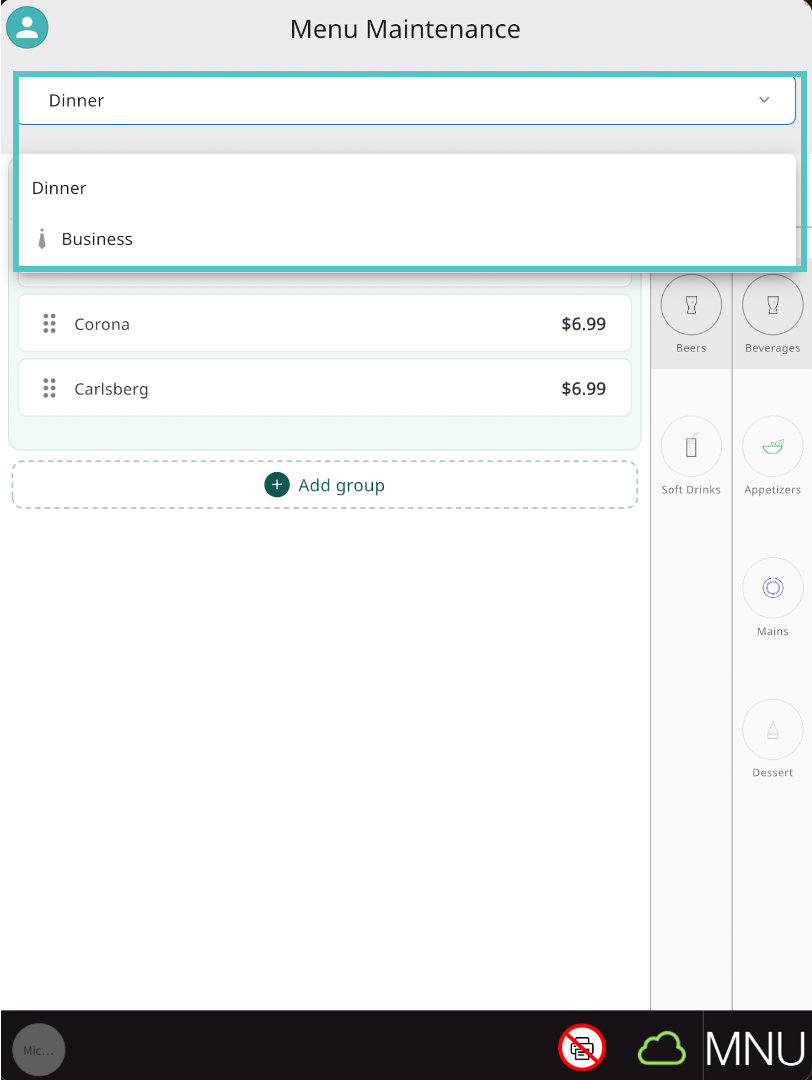Click the Dinner menu combo box field
Screen dimensions: 812x1080
tap(406, 101)
